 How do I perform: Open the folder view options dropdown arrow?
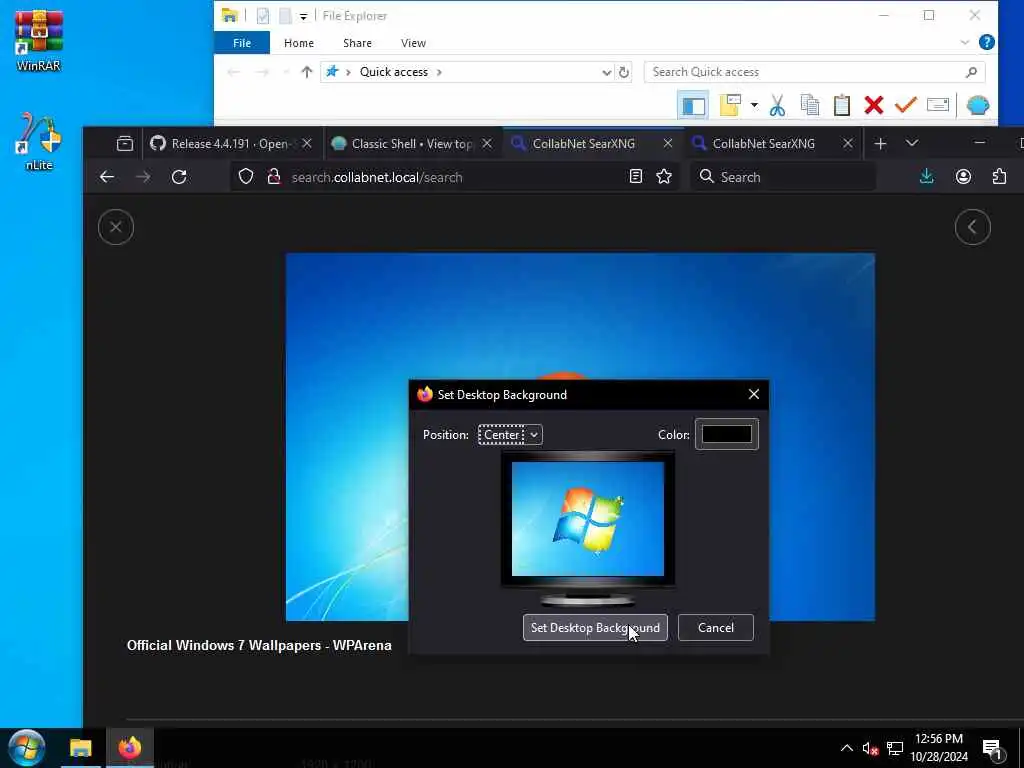[x=754, y=105]
